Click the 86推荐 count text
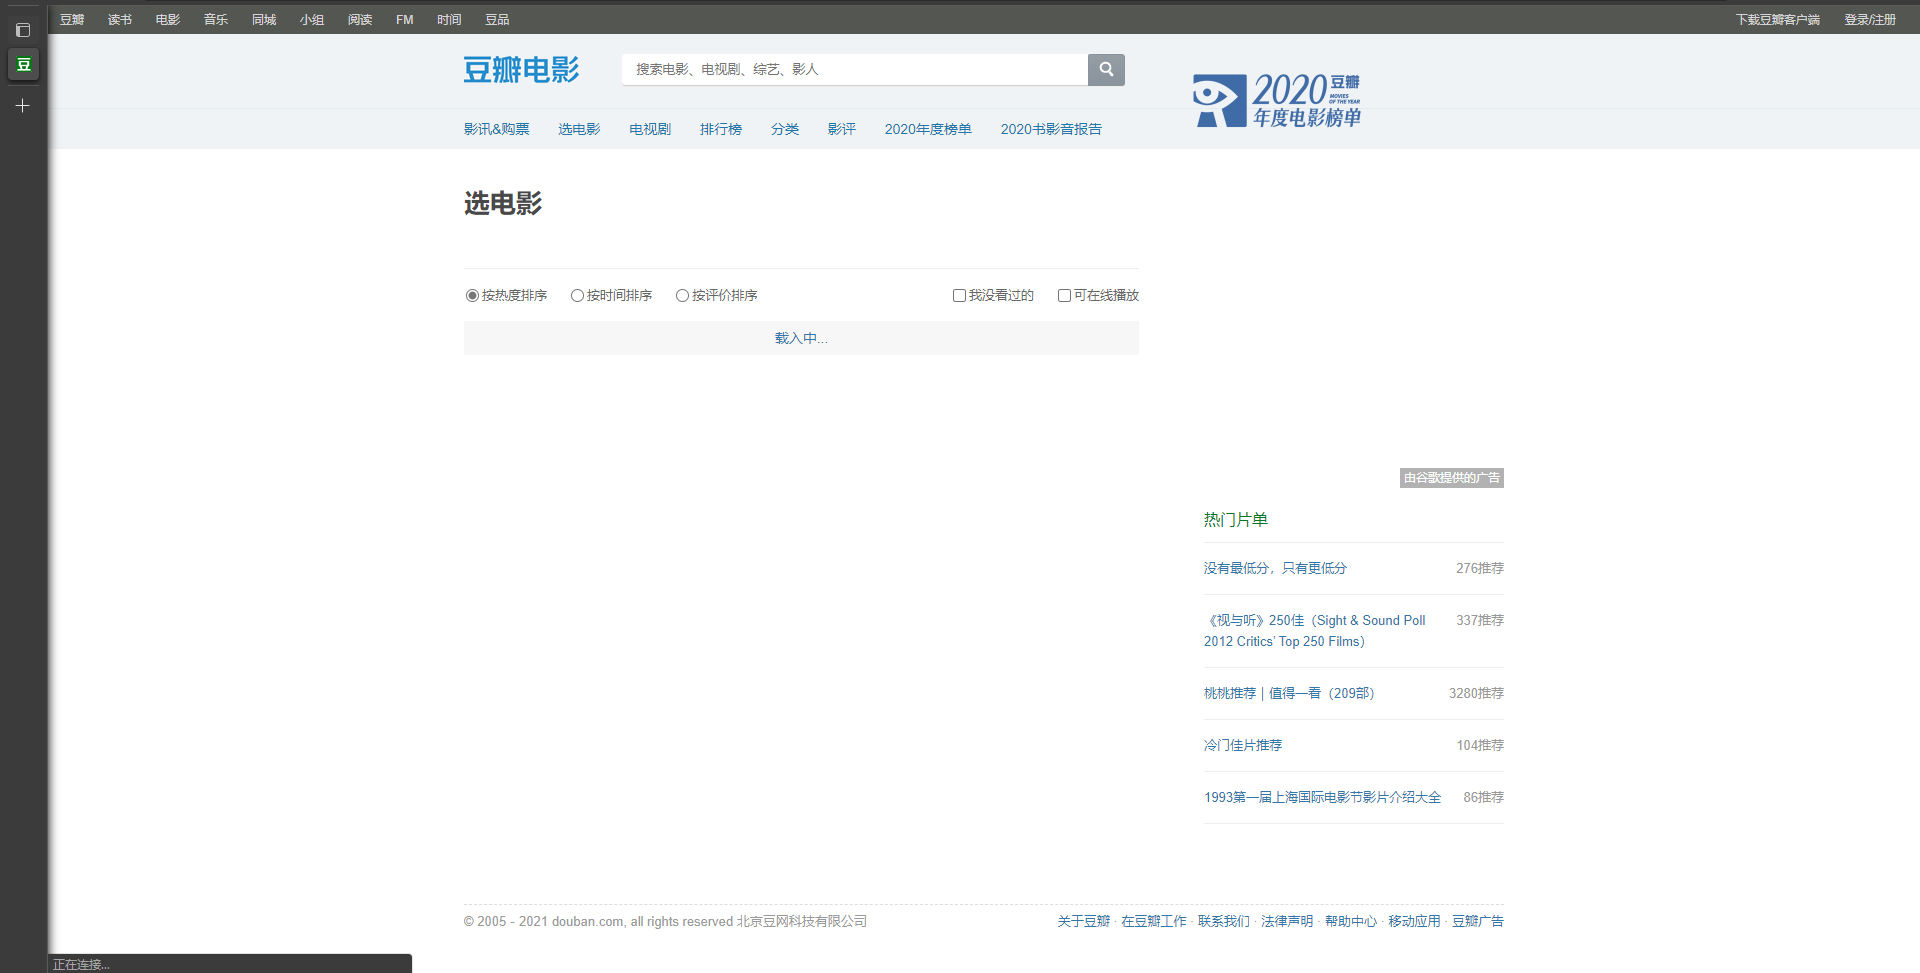Image resolution: width=1920 pixels, height=973 pixels. (x=1484, y=797)
